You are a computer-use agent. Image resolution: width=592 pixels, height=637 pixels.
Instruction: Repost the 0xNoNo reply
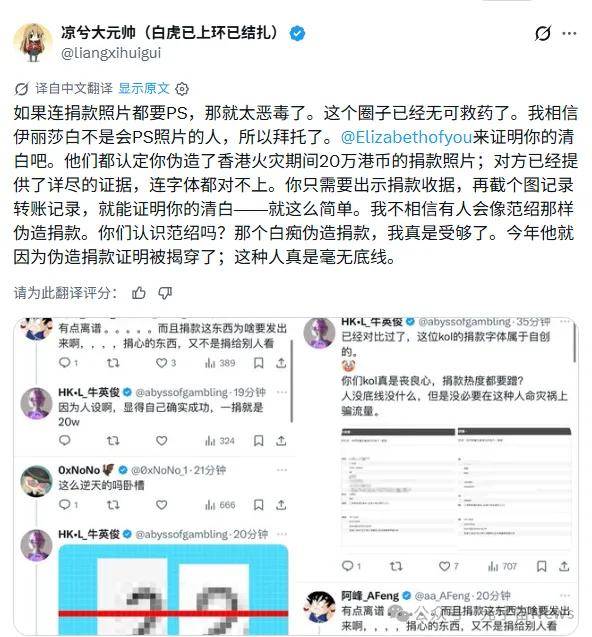[113, 505]
